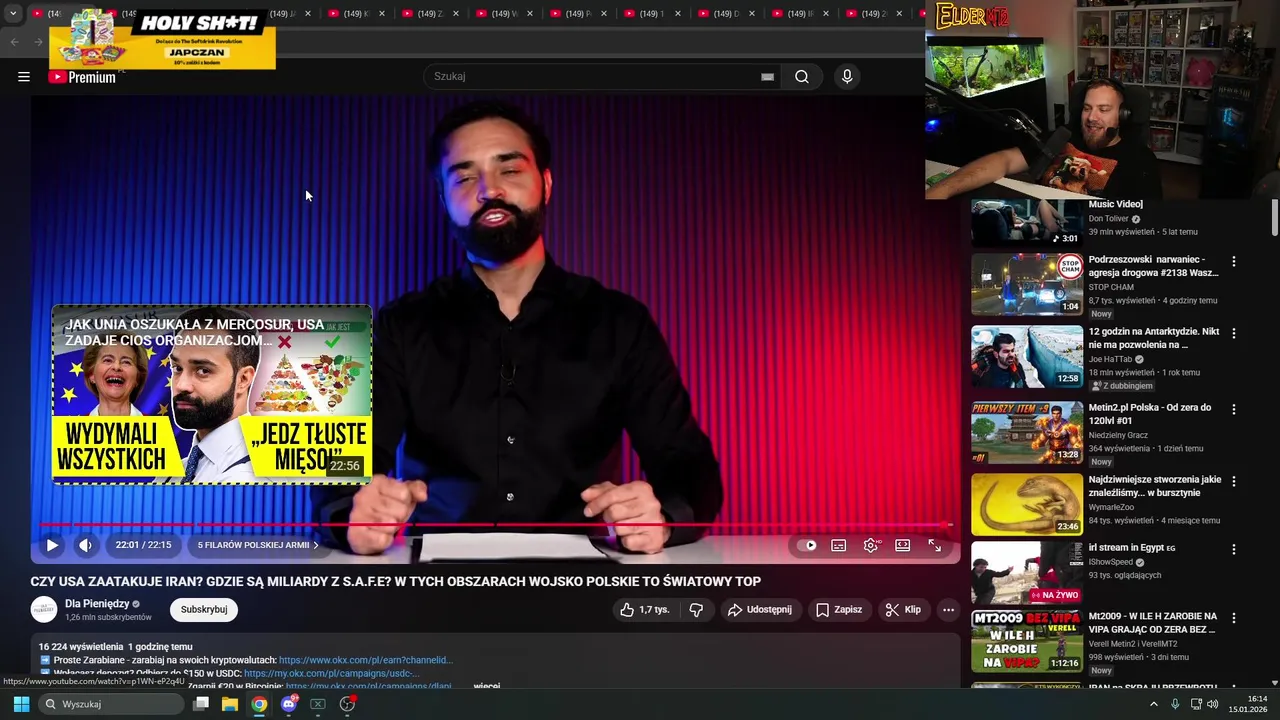Open system tray volume speaker icon

coord(1213,704)
